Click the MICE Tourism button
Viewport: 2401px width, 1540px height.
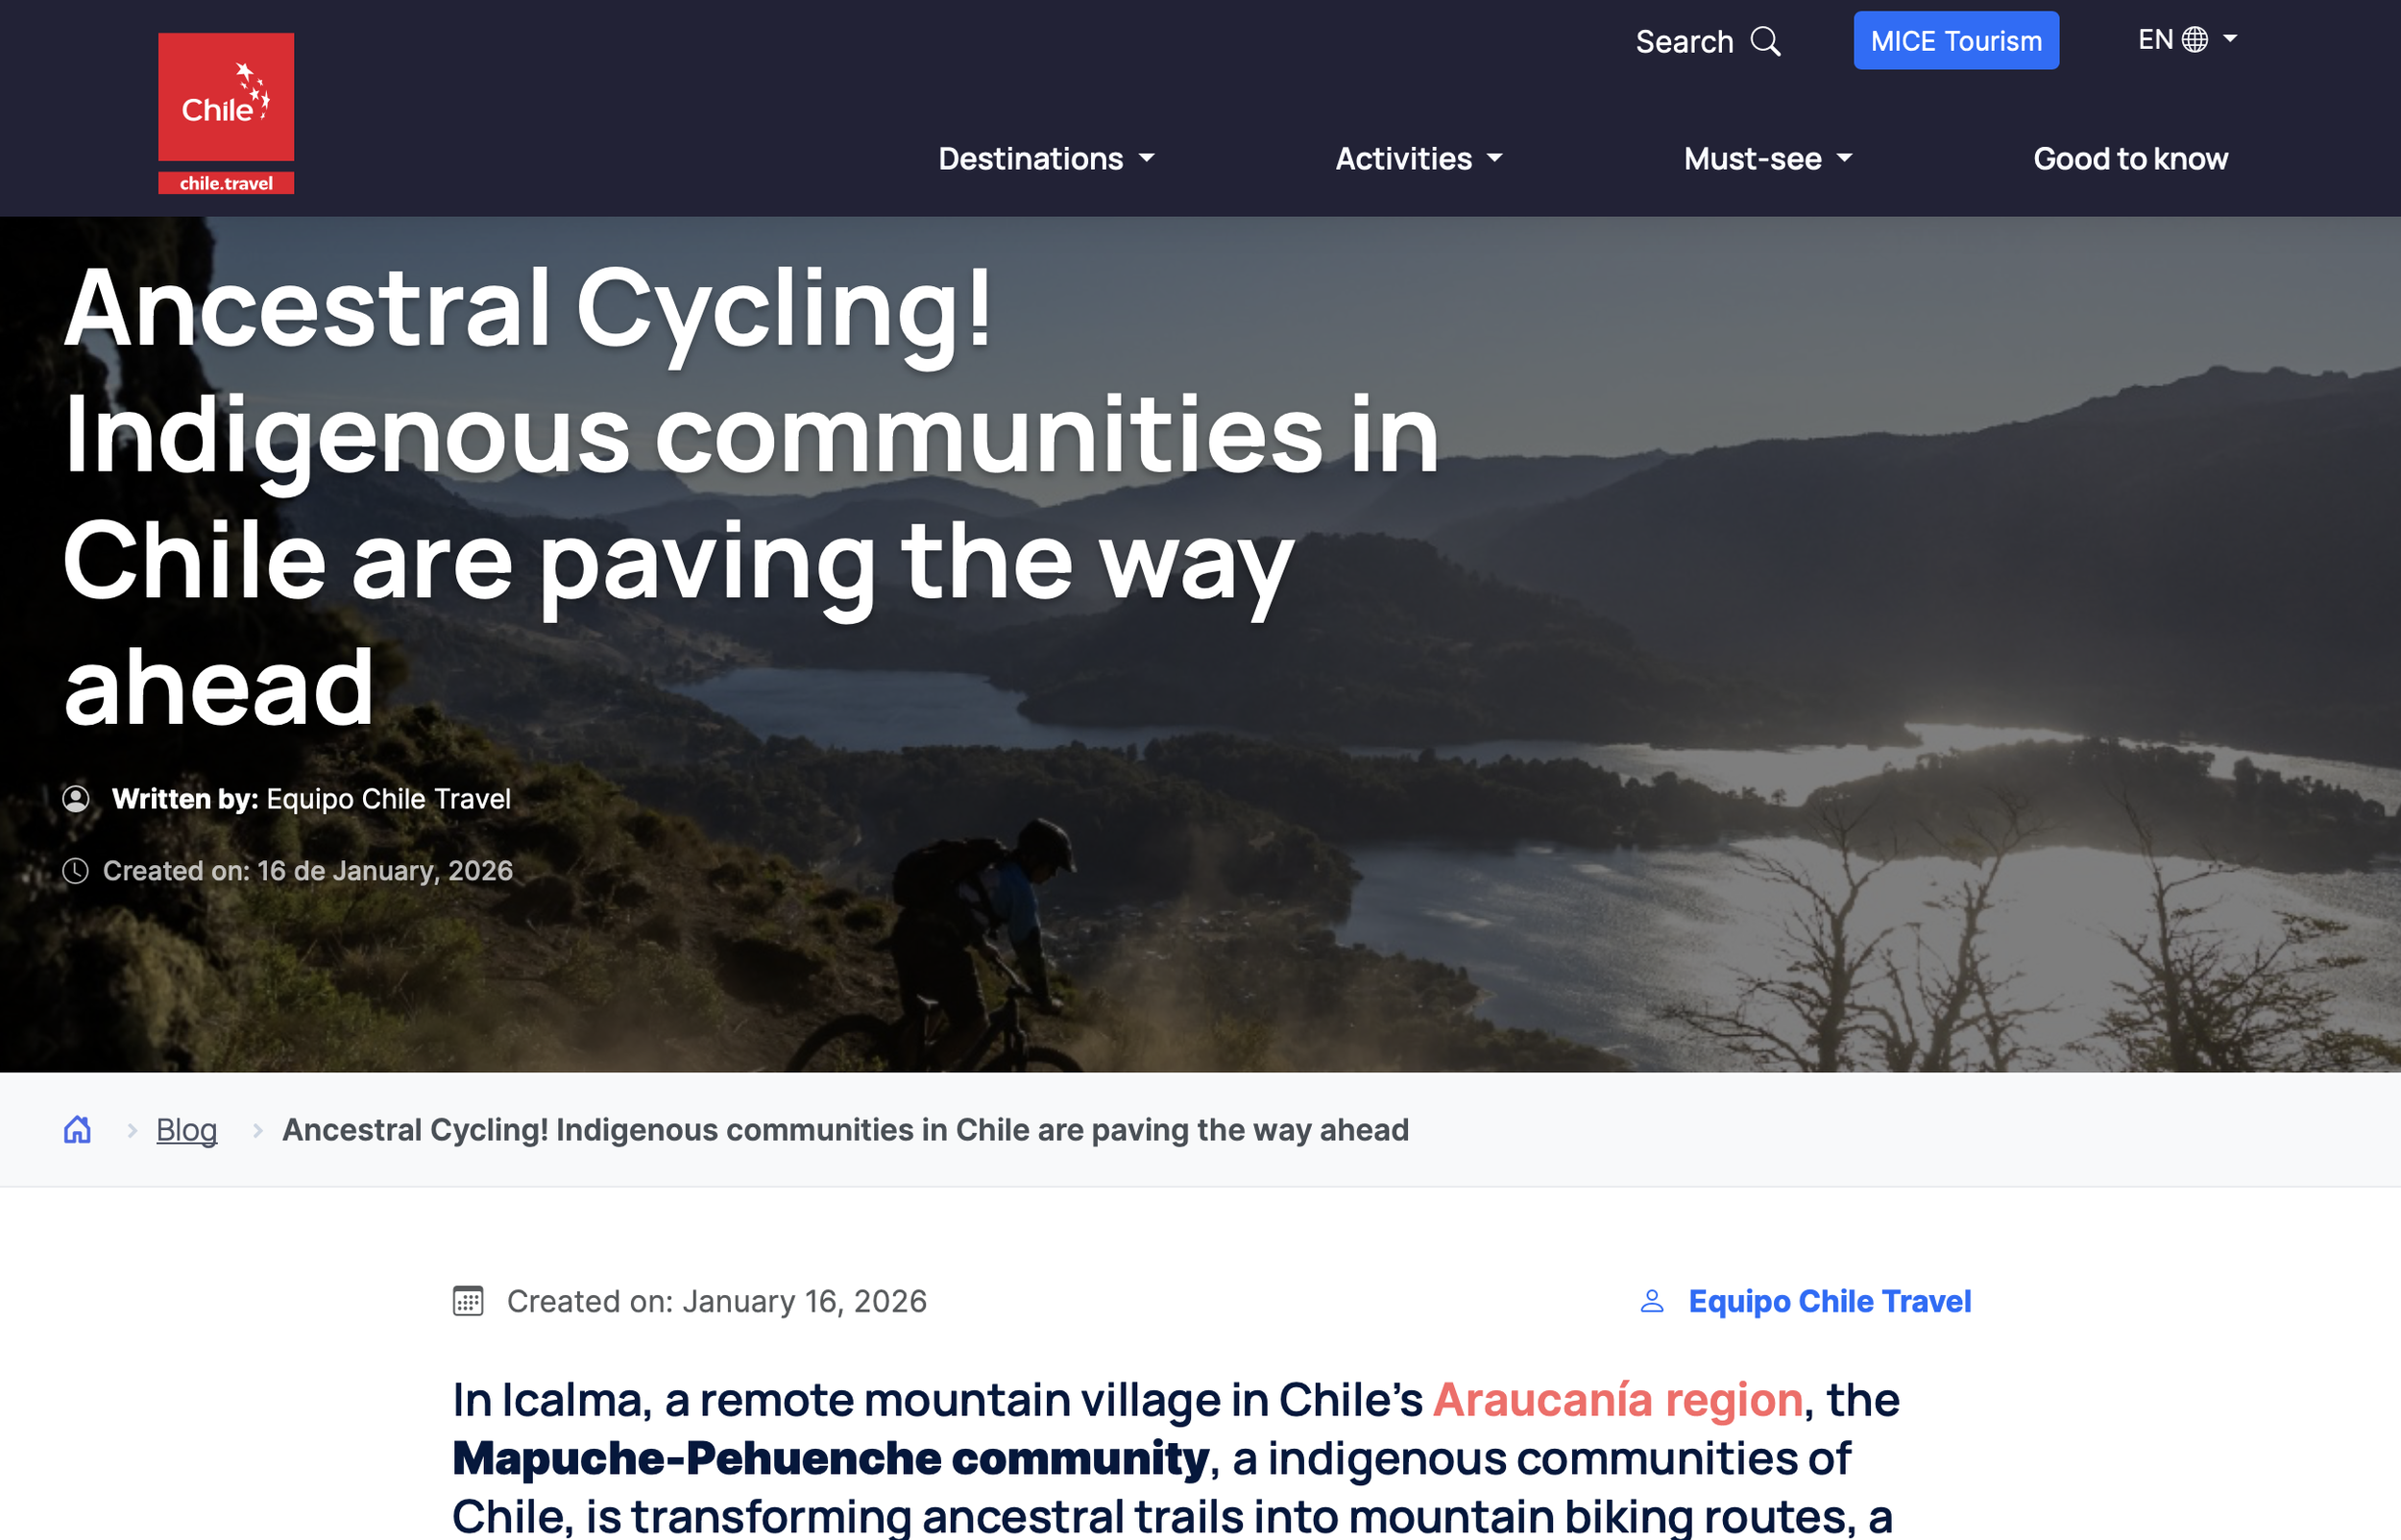[1956, 40]
